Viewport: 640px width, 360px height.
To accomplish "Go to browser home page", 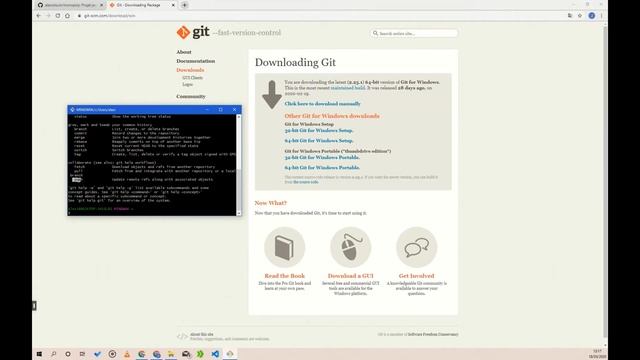I will (67, 16).
